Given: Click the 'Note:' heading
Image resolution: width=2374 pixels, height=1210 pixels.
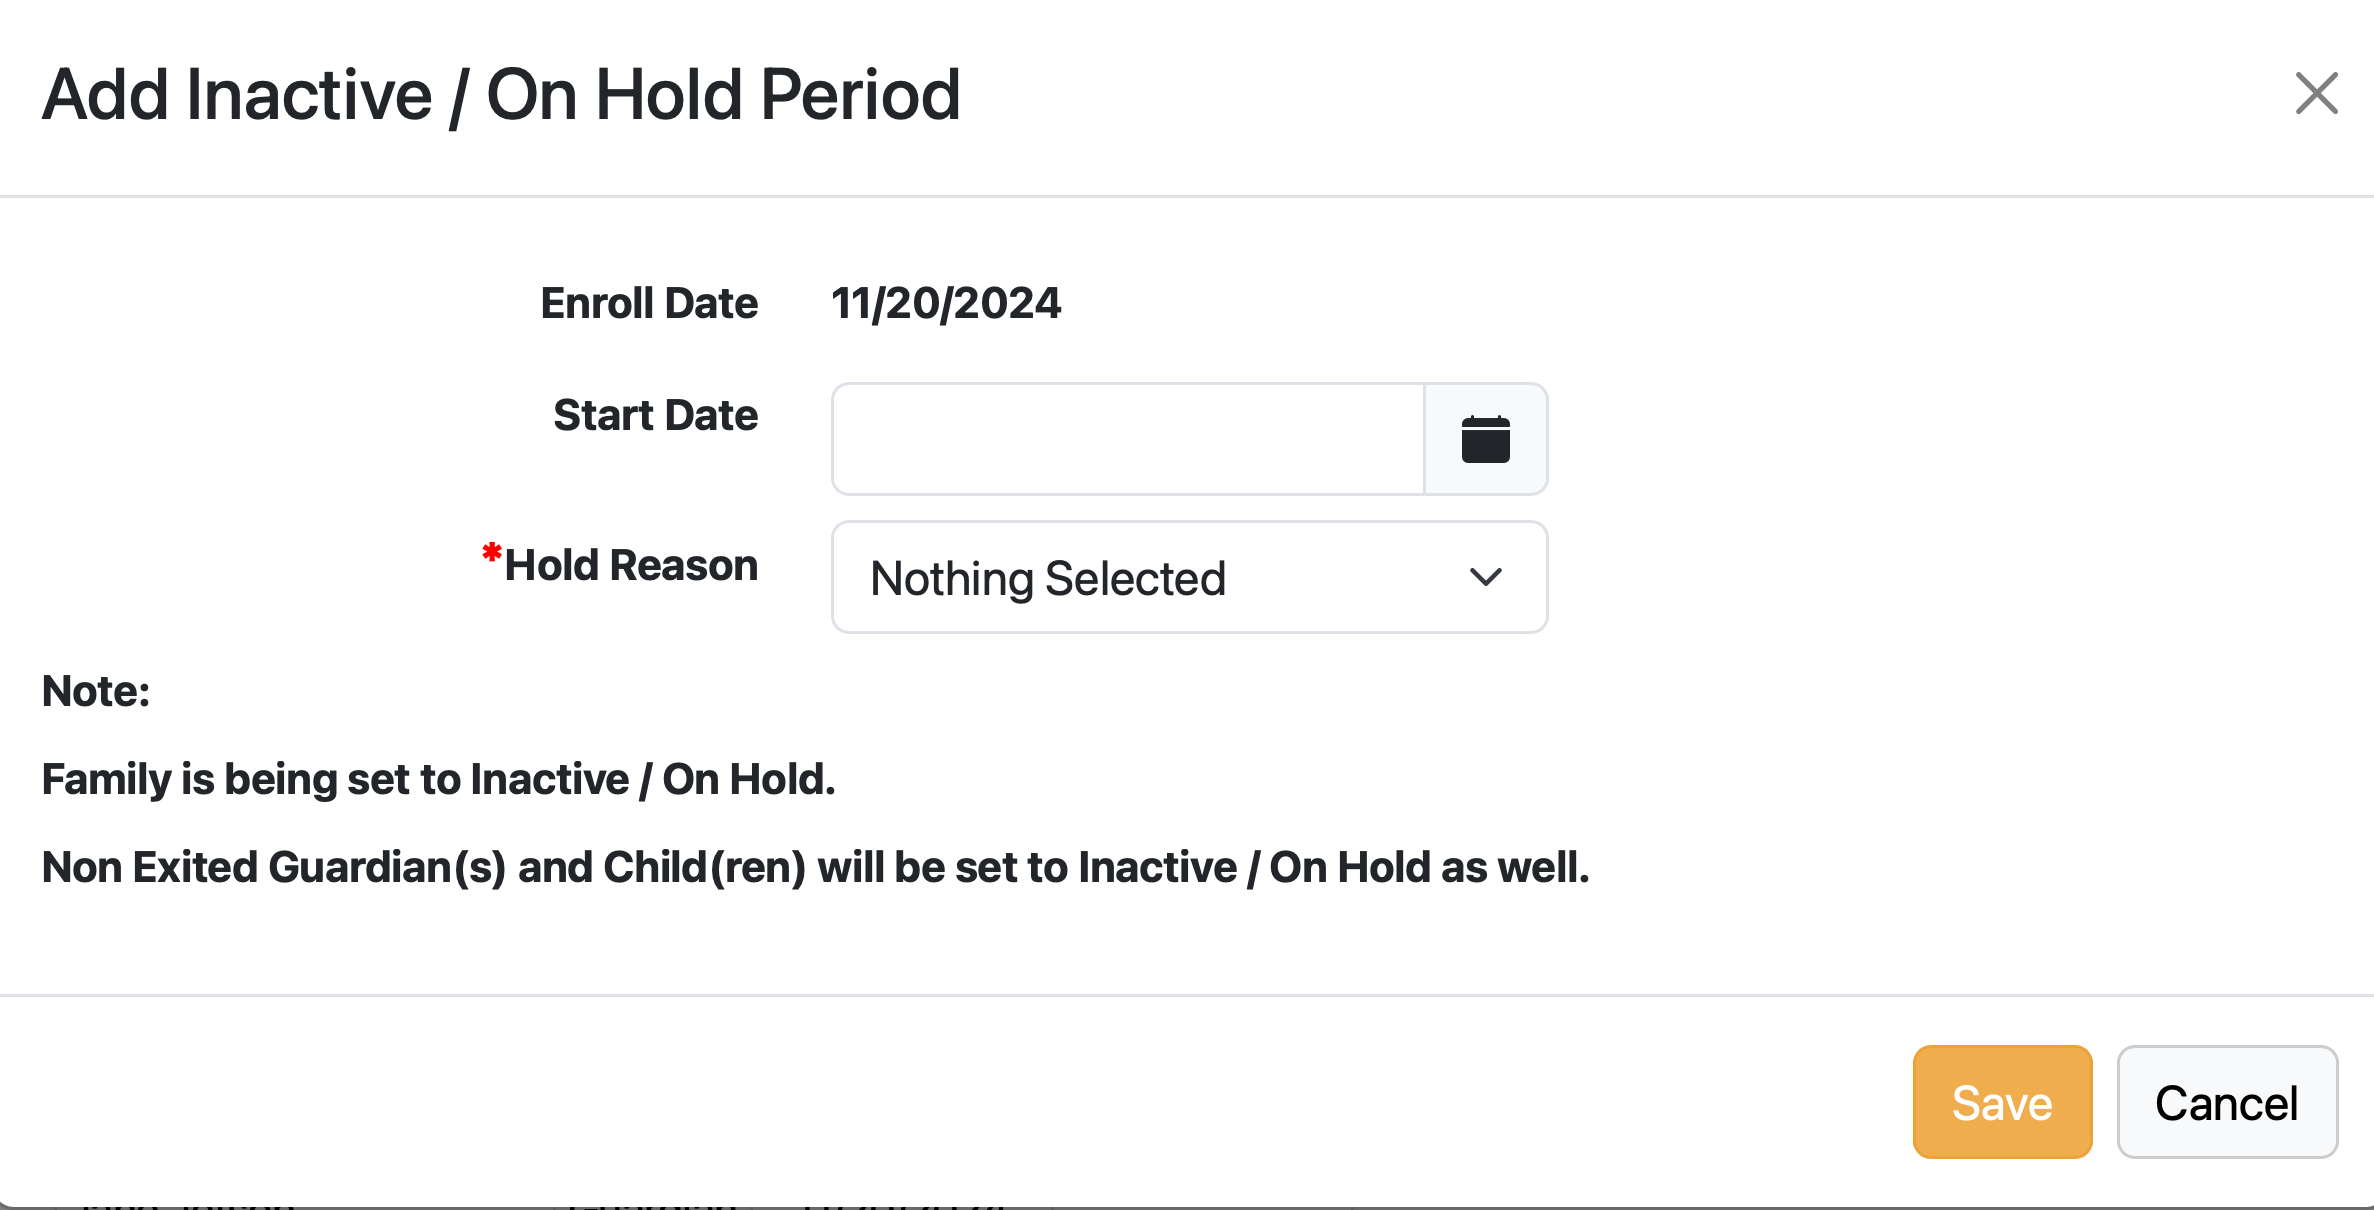Looking at the screenshot, I should tap(96, 691).
